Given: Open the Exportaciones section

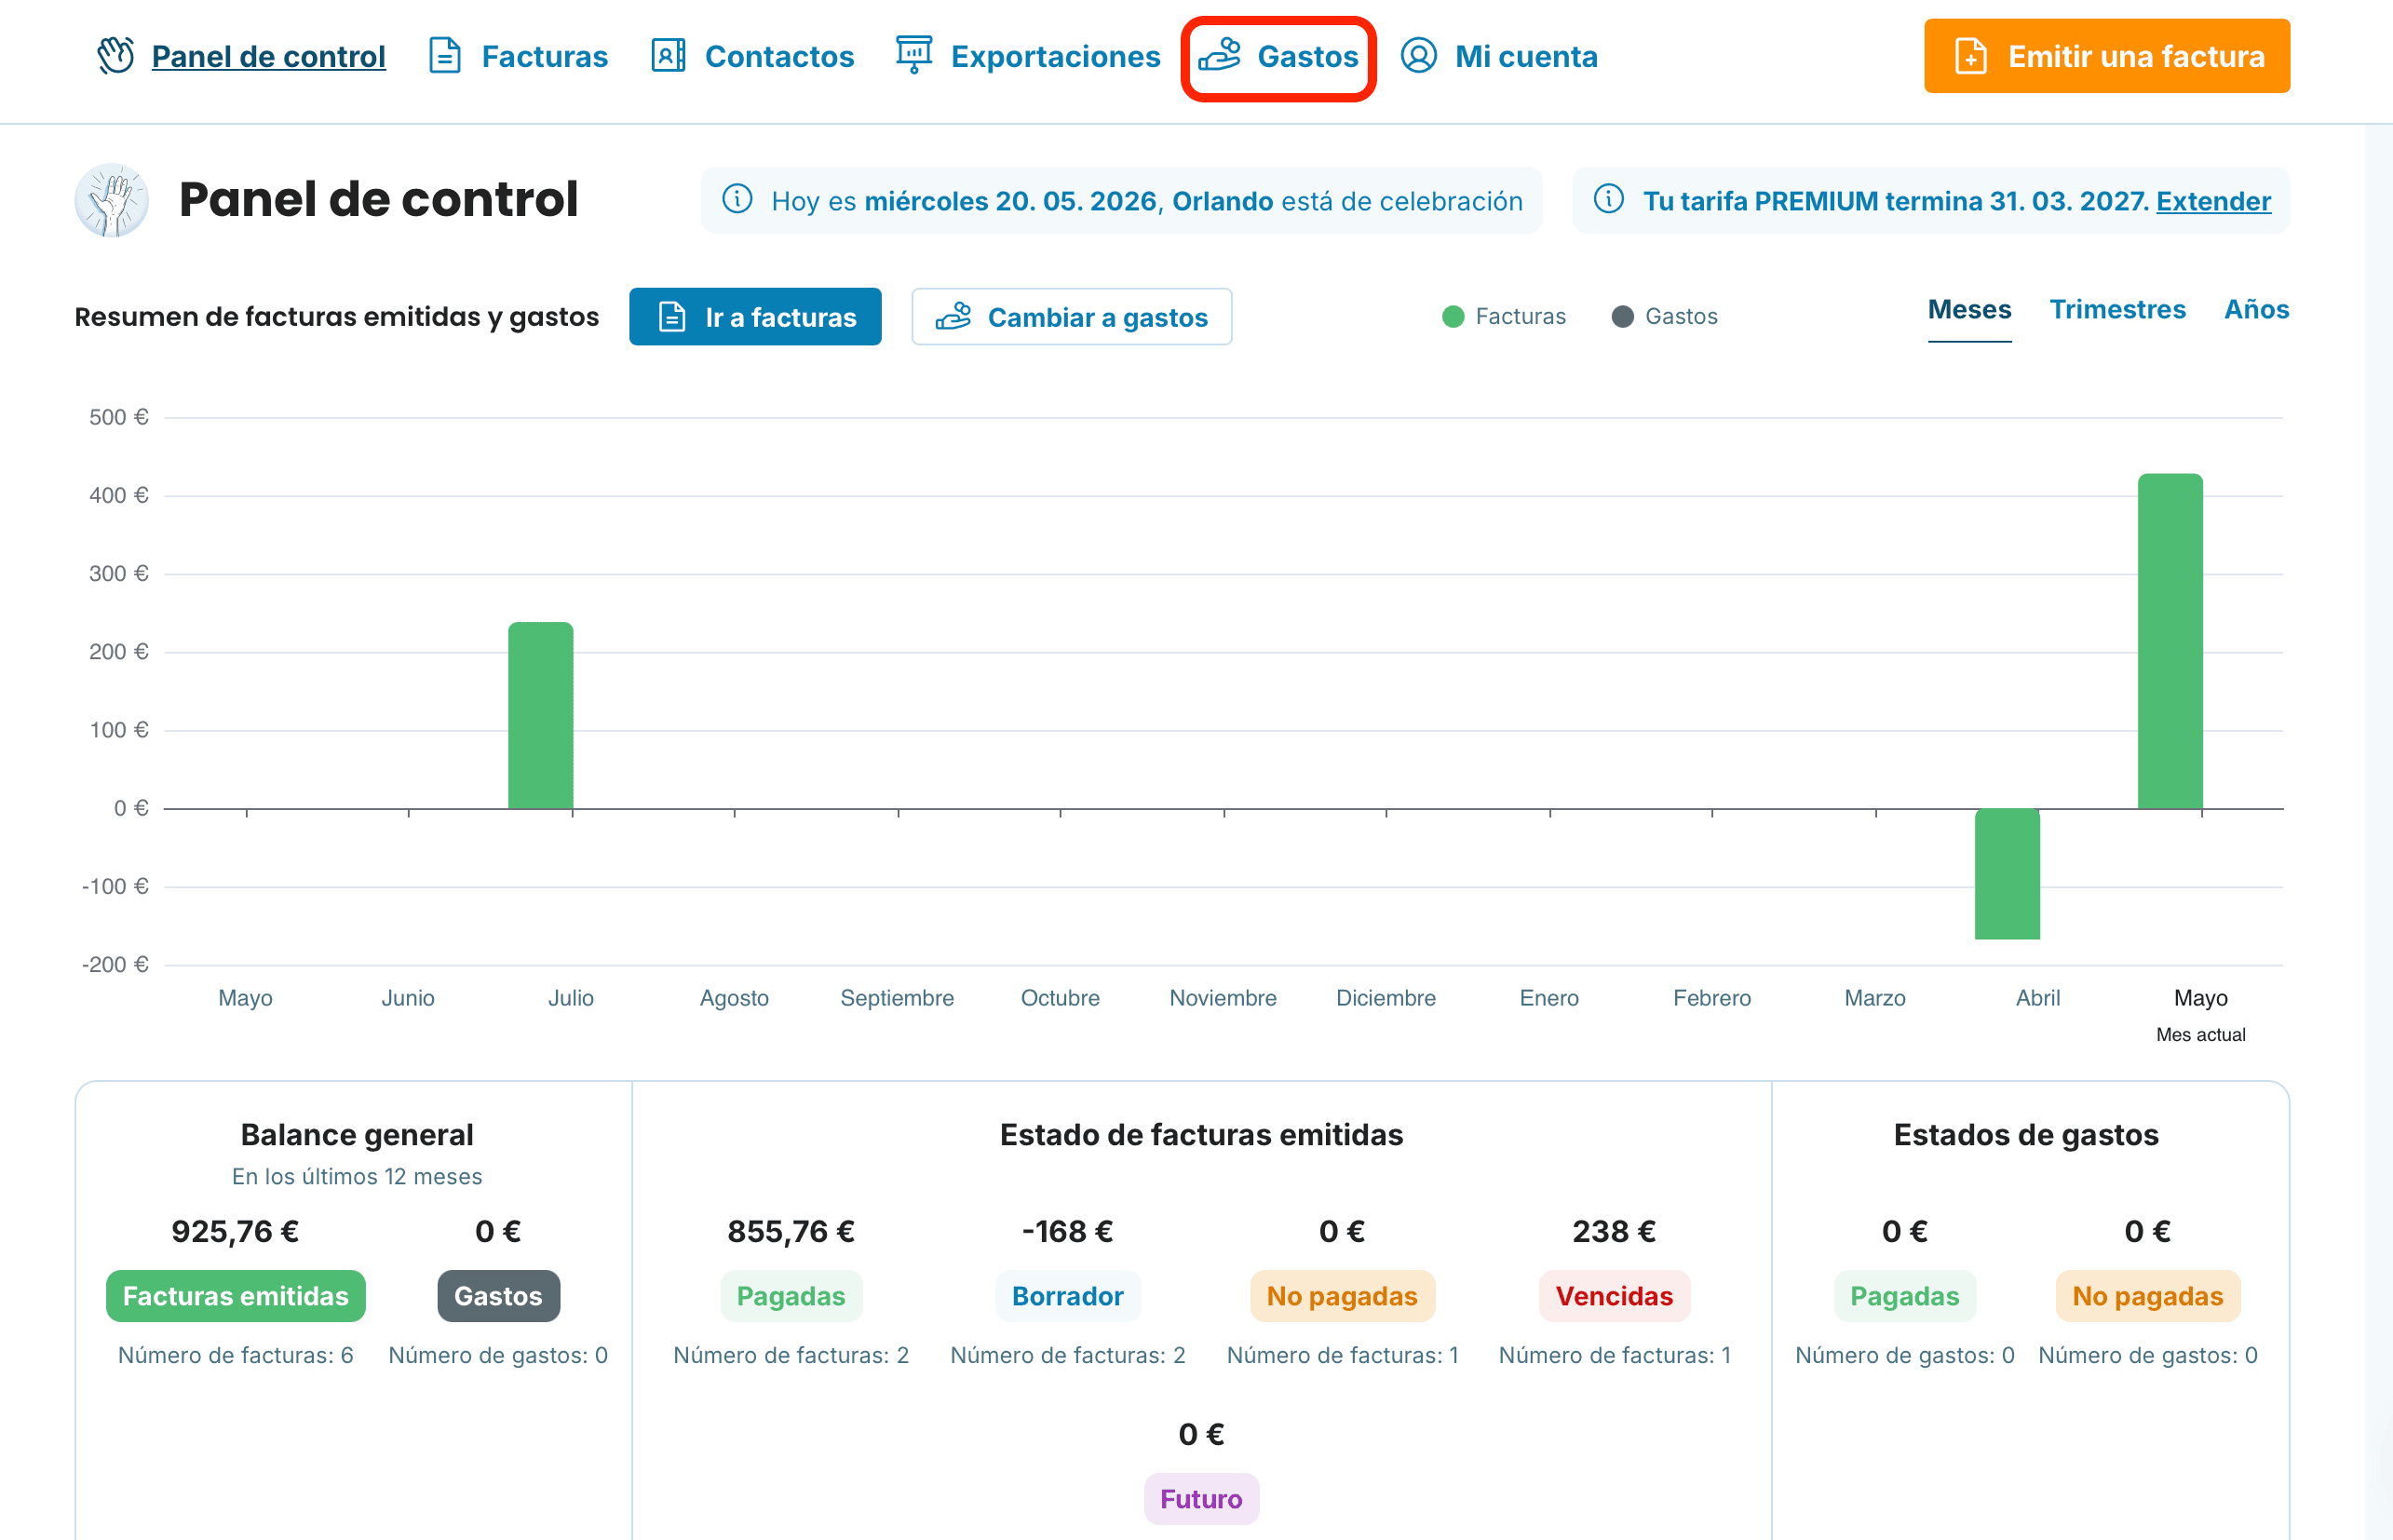Looking at the screenshot, I should (x=1055, y=56).
